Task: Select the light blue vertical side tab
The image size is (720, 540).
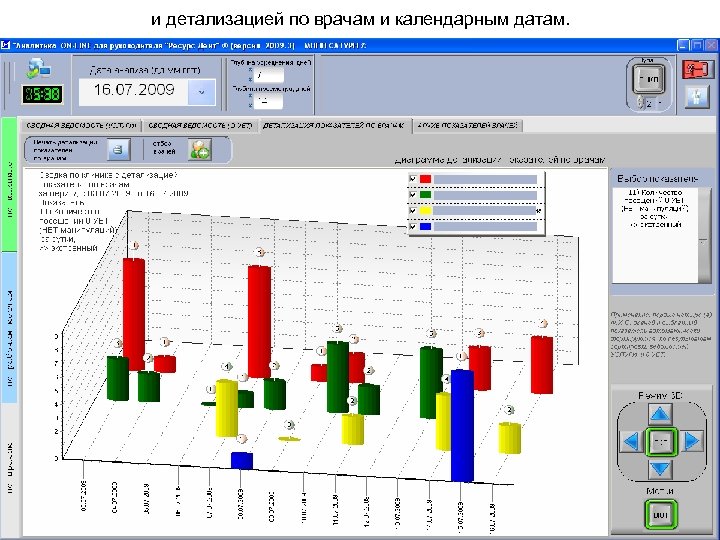Action: (x=9, y=328)
